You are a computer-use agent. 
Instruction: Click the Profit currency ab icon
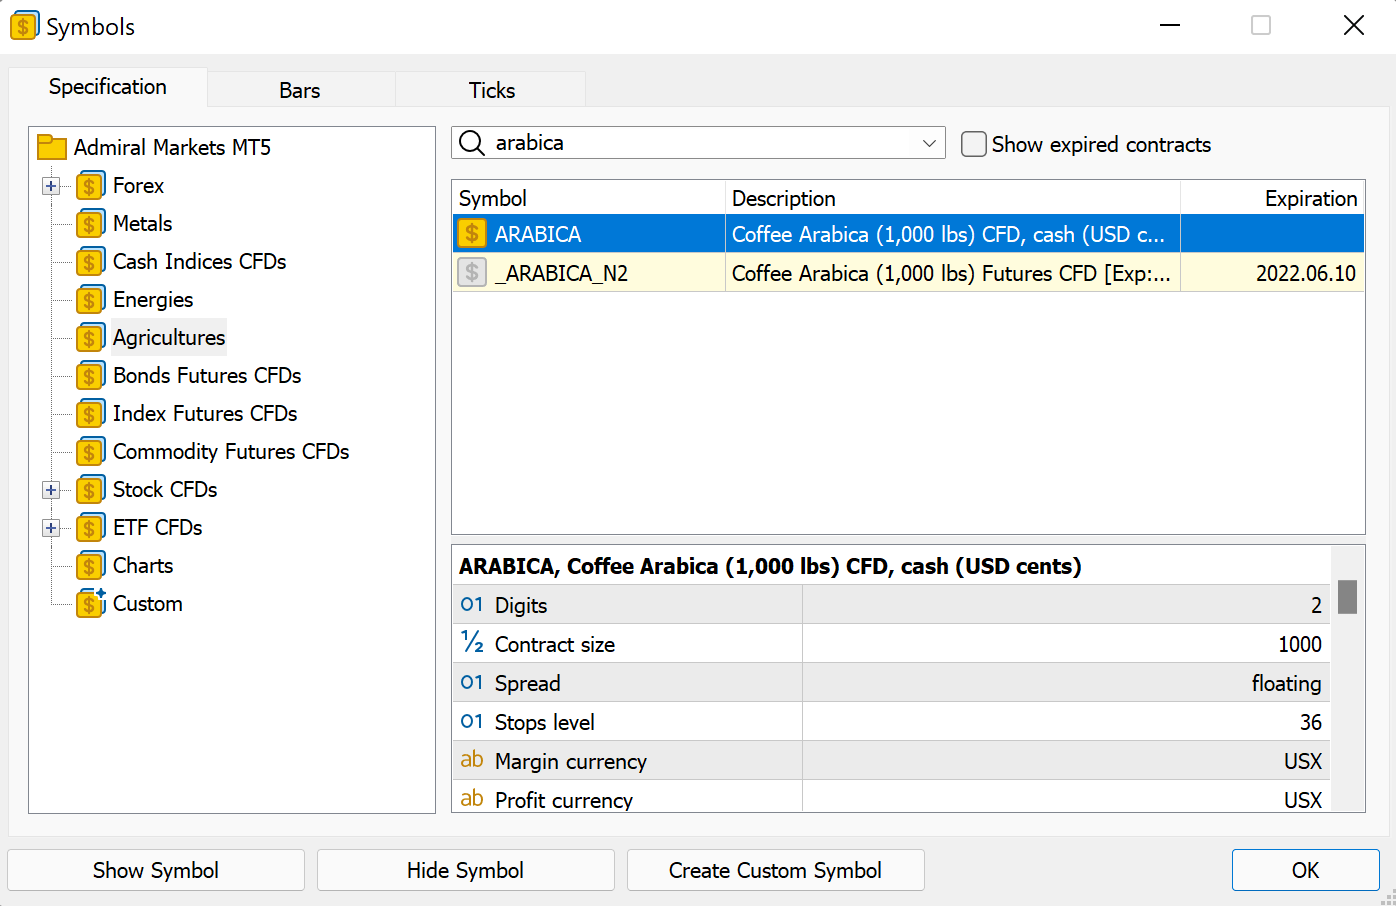[472, 798]
